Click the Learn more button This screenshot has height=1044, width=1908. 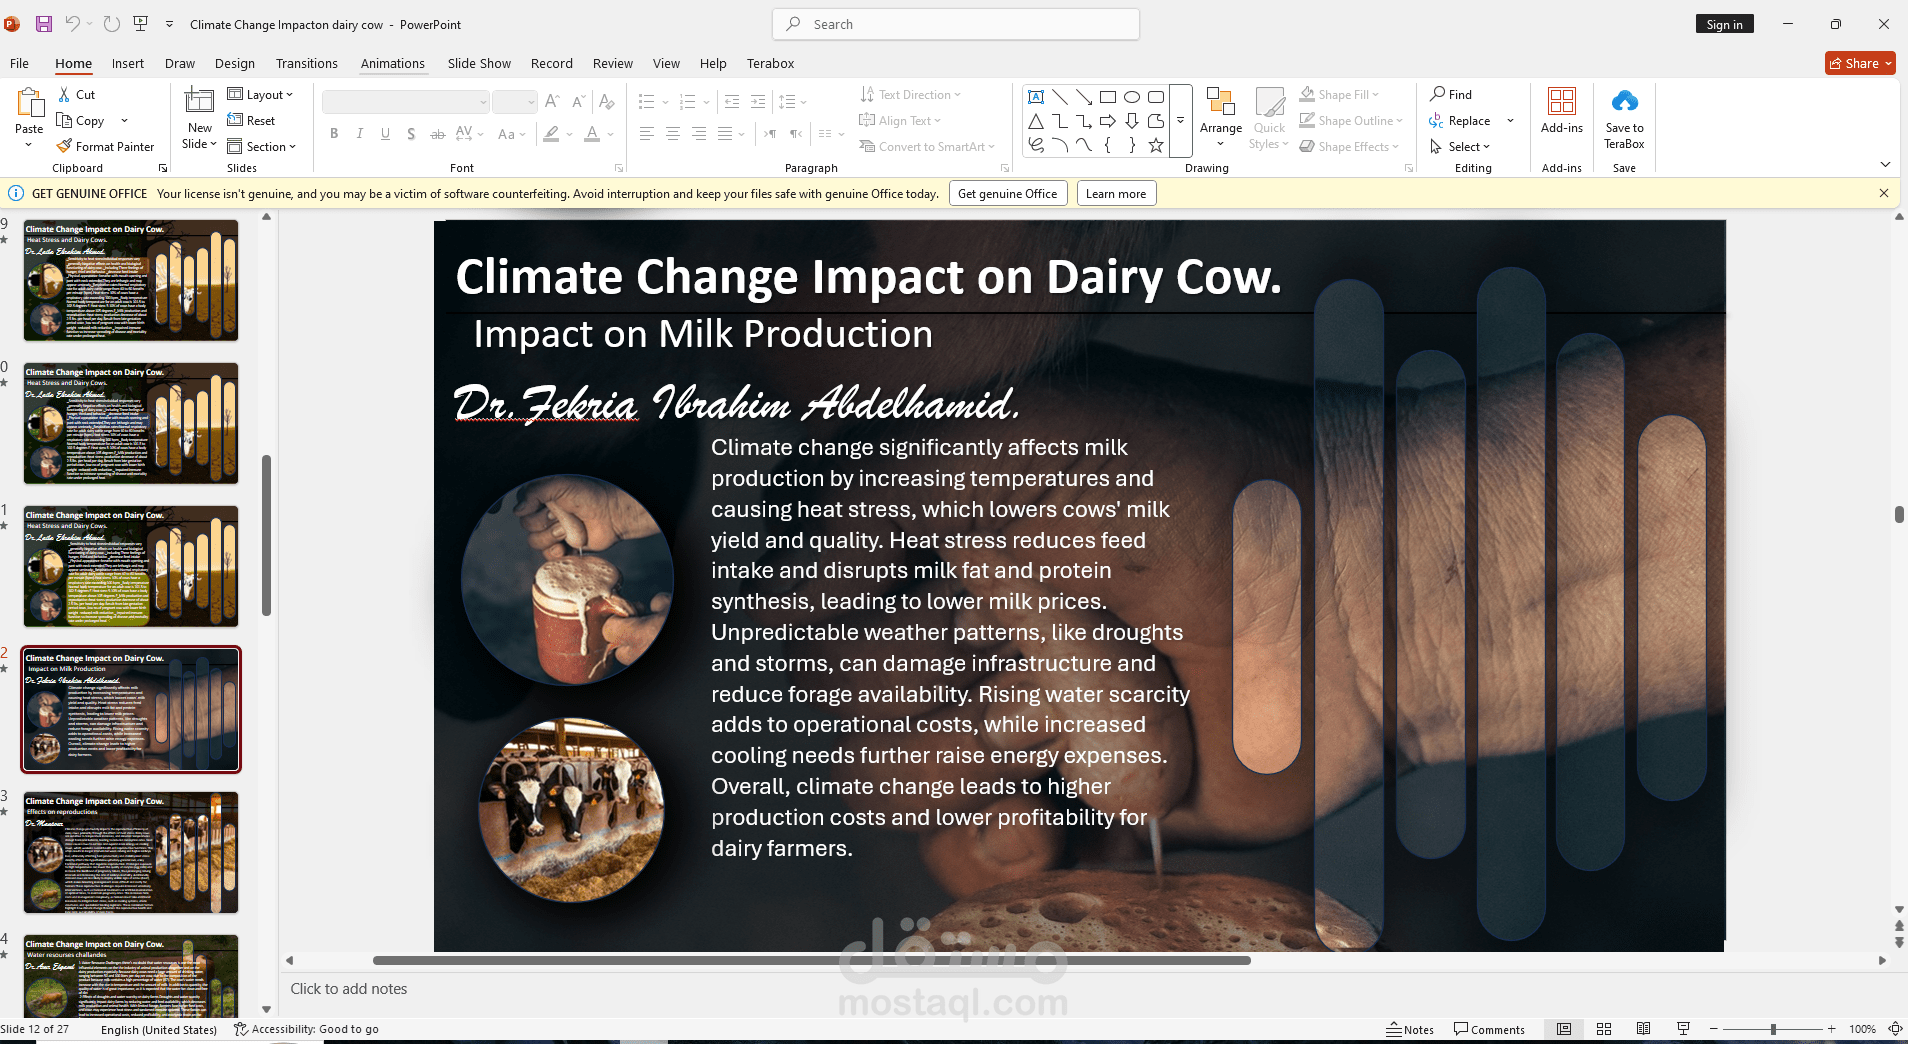(1116, 194)
